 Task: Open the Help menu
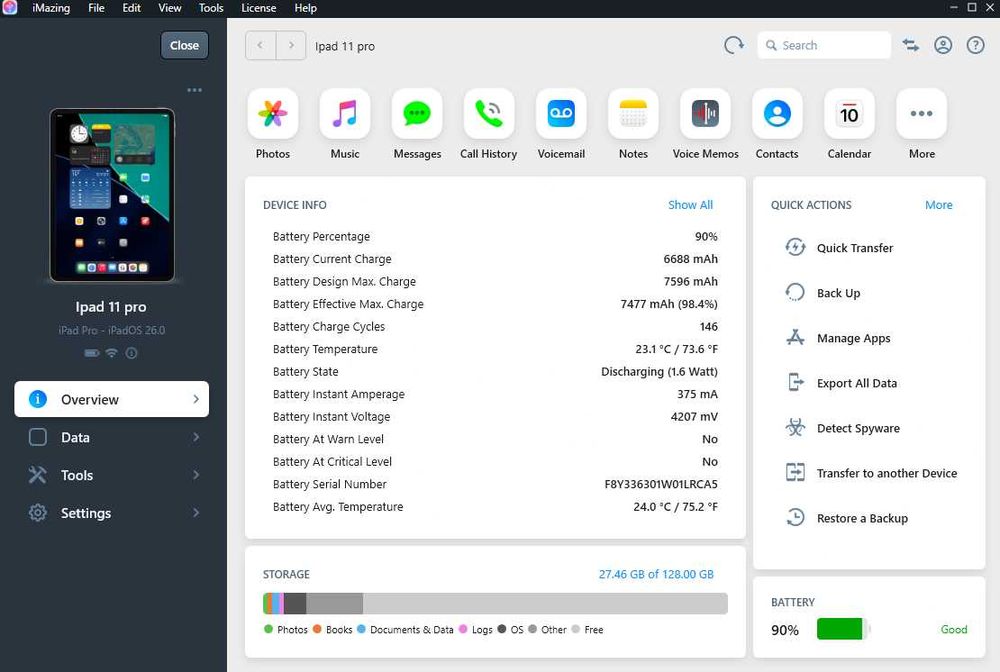tap(305, 8)
